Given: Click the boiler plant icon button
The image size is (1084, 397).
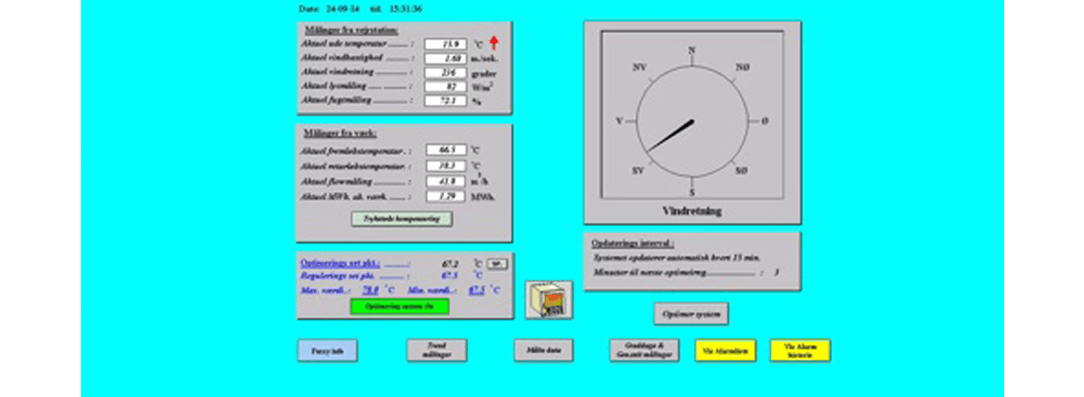Looking at the screenshot, I should [549, 299].
